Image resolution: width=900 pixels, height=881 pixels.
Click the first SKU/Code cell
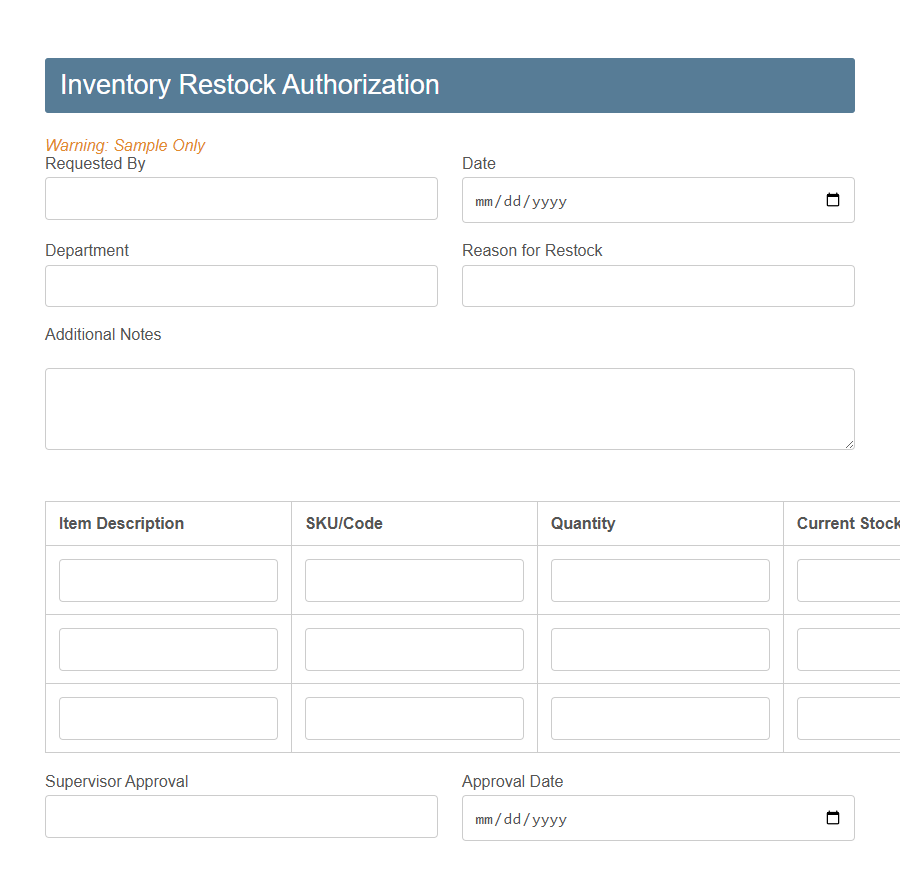[x=413, y=580]
